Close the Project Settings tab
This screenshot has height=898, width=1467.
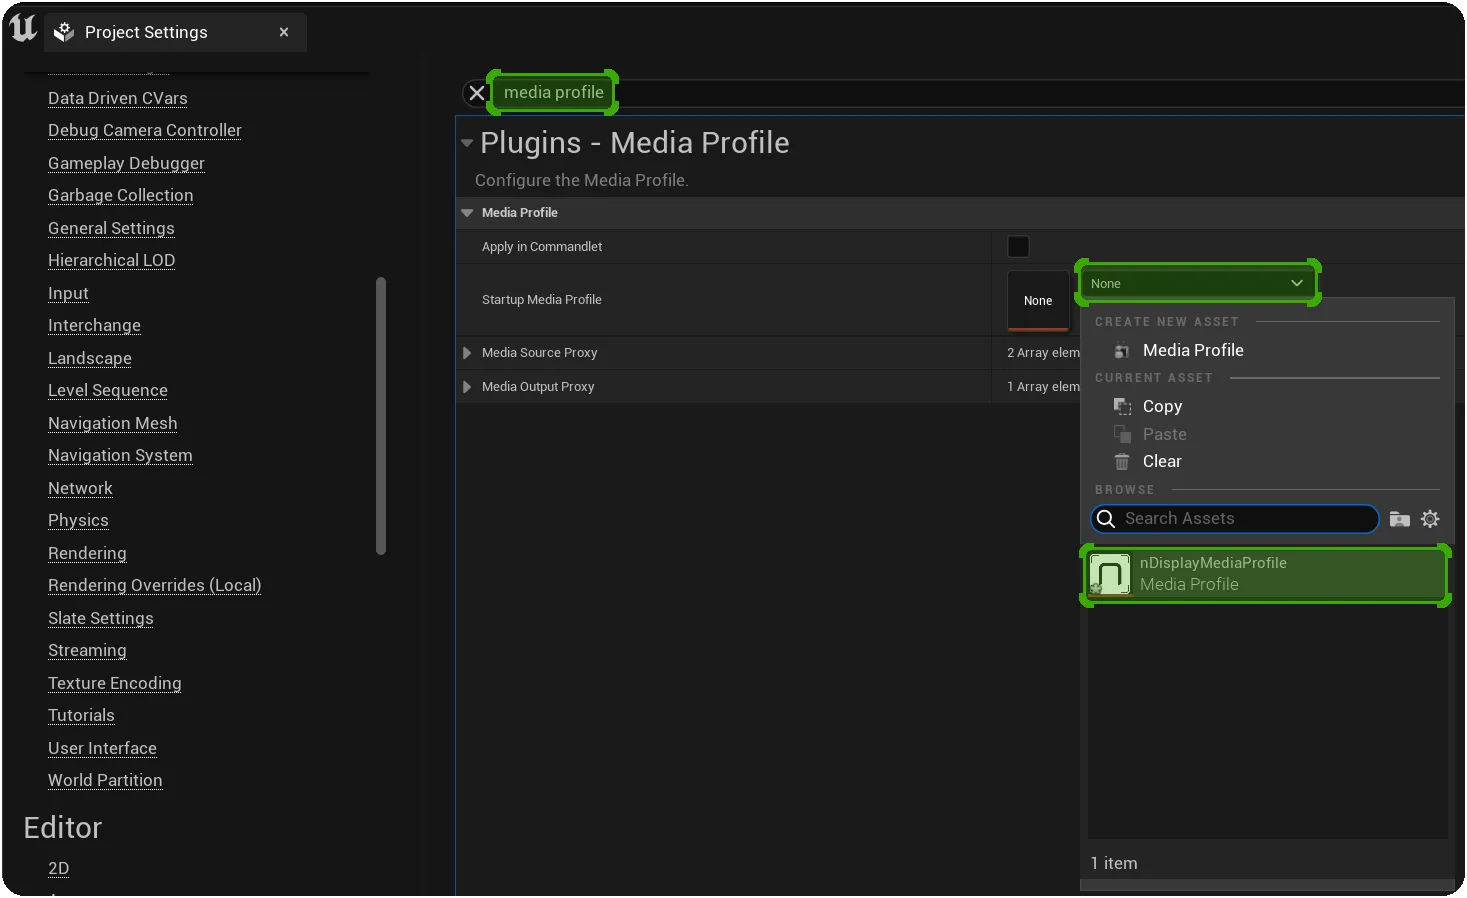[x=284, y=32]
